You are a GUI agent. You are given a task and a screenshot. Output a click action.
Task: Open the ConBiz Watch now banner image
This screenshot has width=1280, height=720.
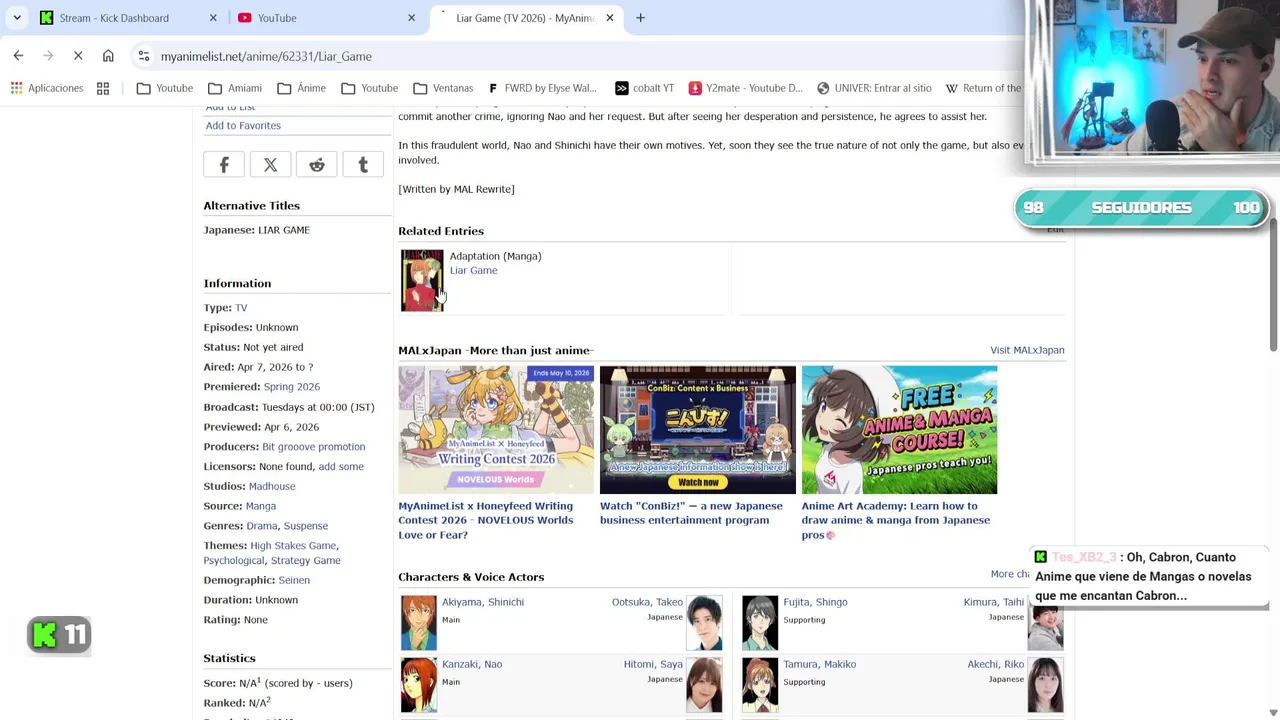coord(698,430)
